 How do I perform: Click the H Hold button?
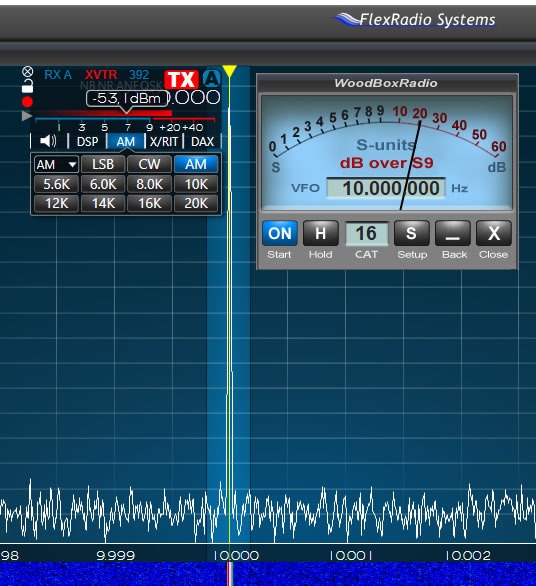click(321, 233)
